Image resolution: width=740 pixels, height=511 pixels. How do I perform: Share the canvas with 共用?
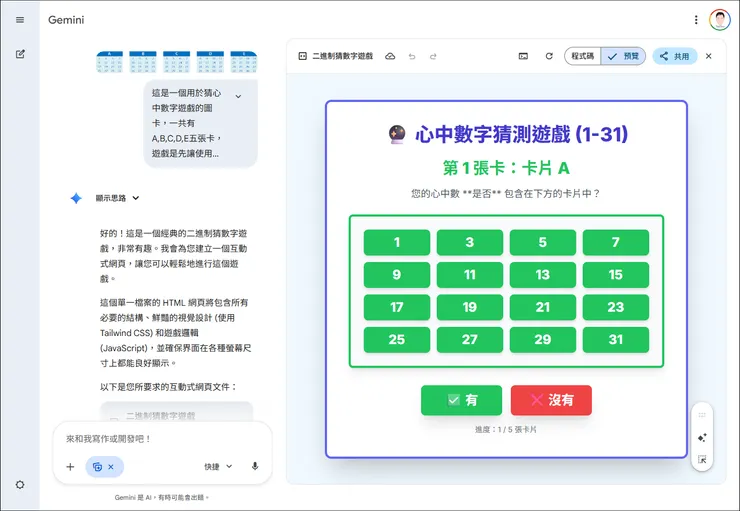click(x=675, y=56)
